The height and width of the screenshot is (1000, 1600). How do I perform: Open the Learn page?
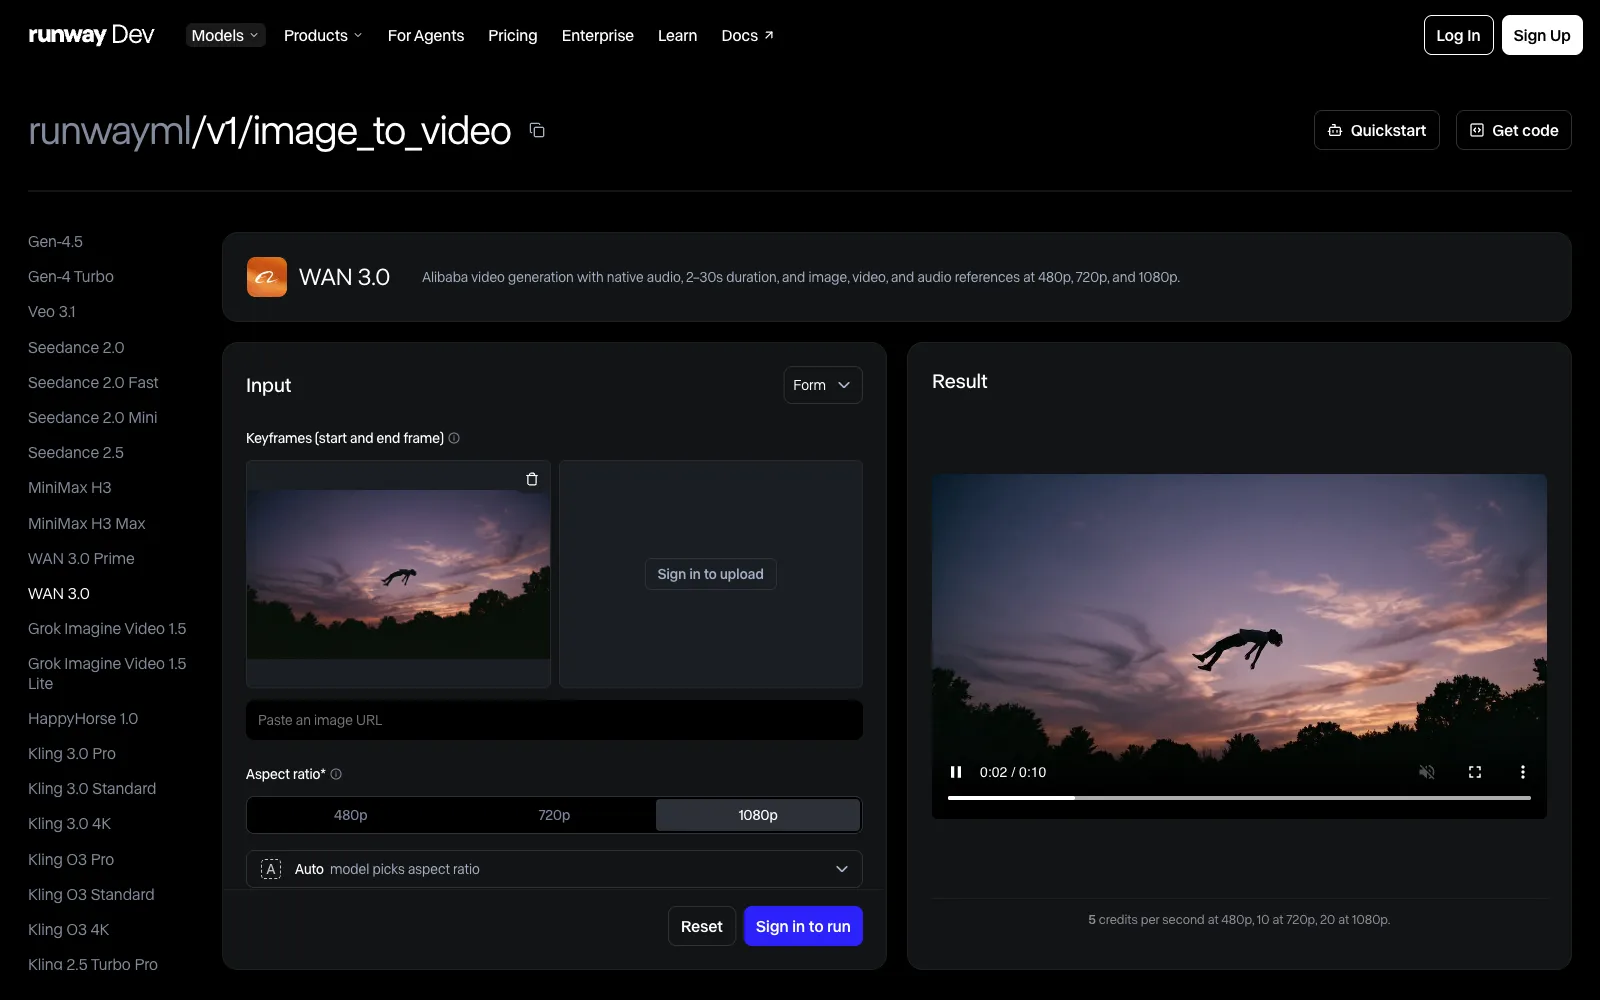[677, 35]
